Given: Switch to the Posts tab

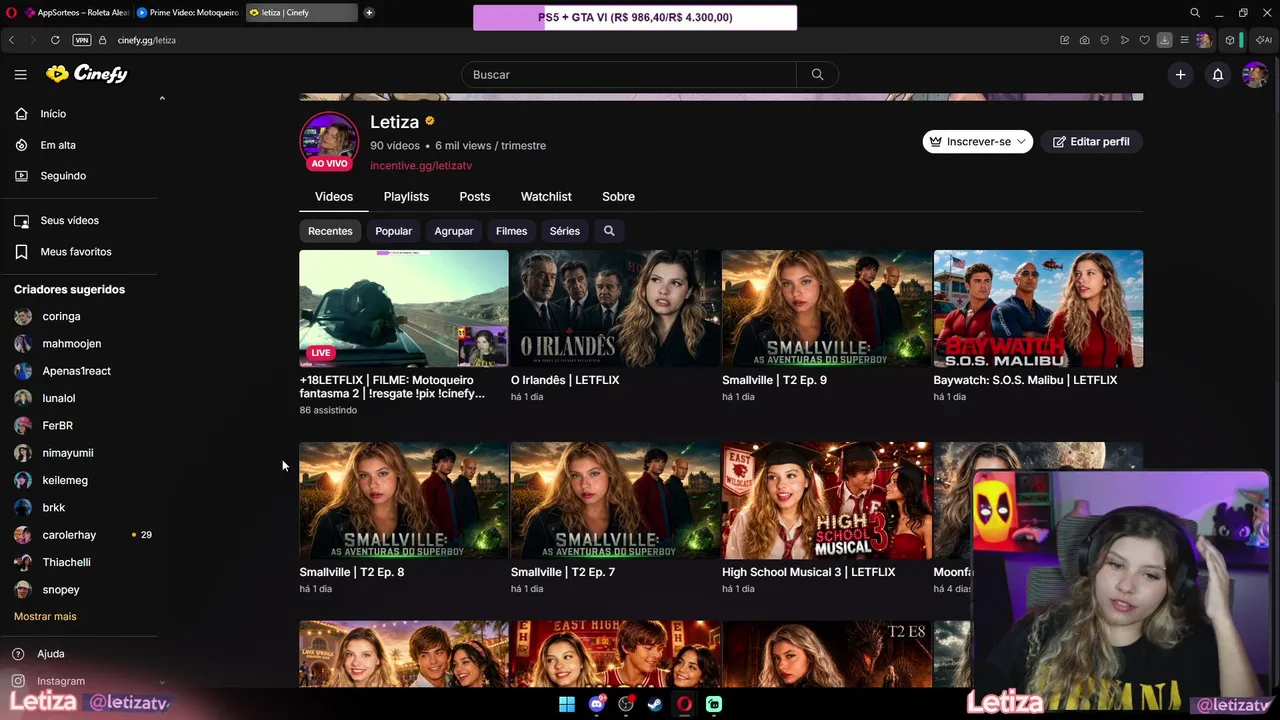Looking at the screenshot, I should click(x=474, y=197).
